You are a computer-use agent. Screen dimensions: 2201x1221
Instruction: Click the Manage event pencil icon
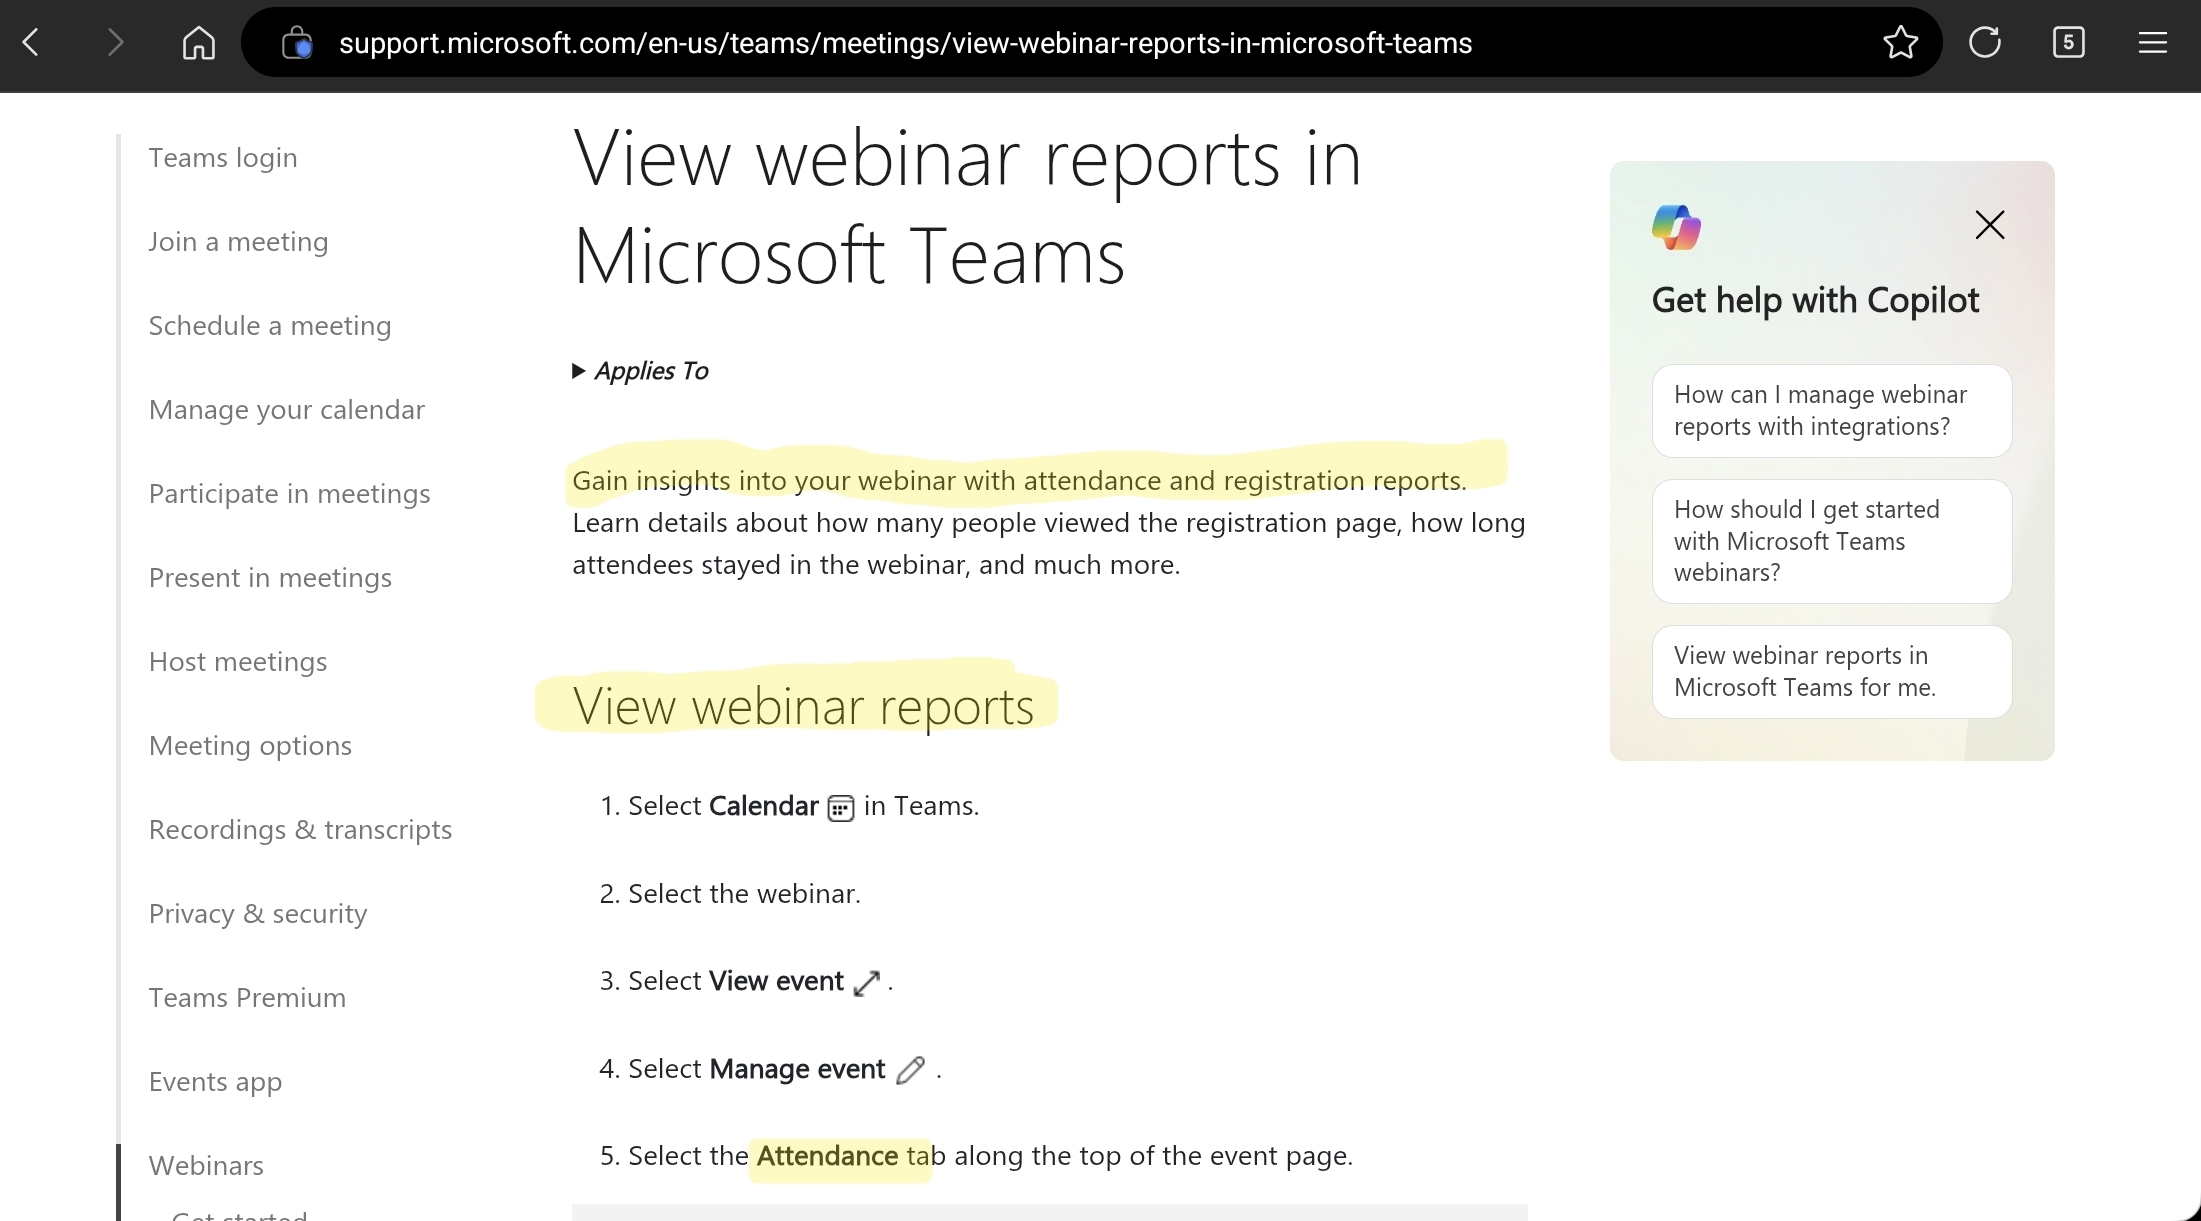point(910,1071)
